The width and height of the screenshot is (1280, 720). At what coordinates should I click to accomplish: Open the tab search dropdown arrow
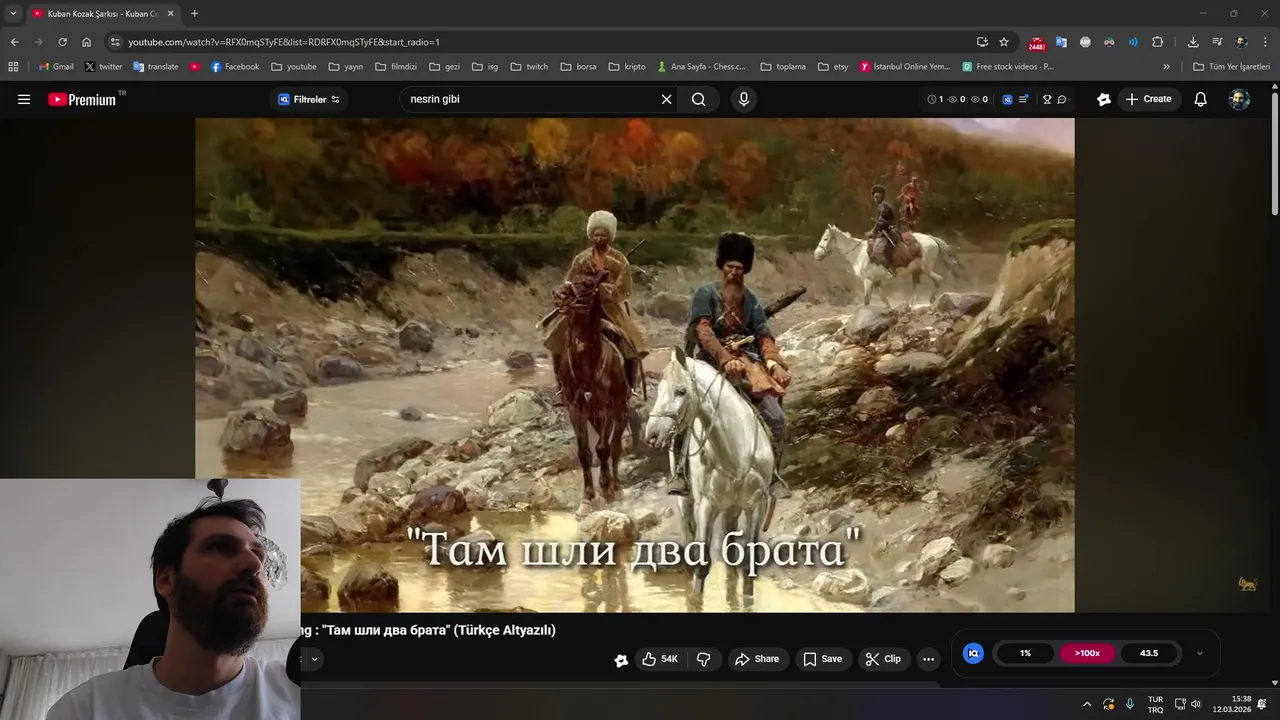point(13,13)
